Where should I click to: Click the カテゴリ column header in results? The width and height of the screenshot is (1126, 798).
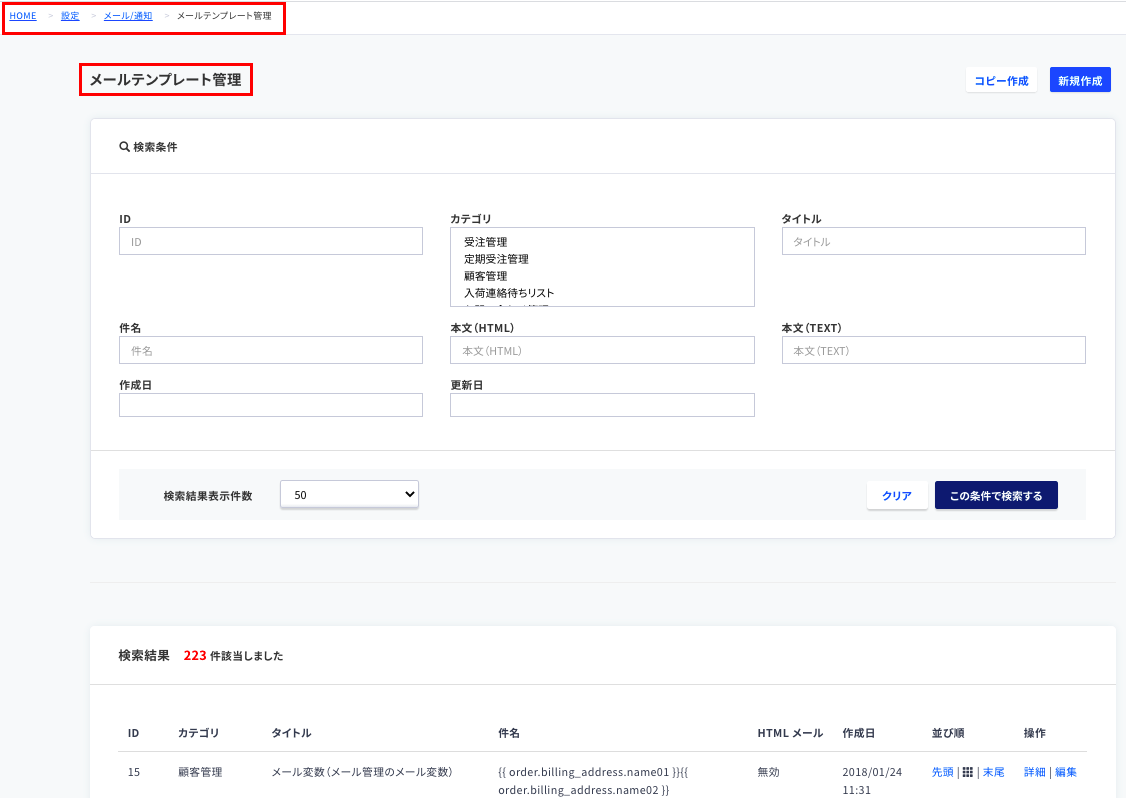198,733
